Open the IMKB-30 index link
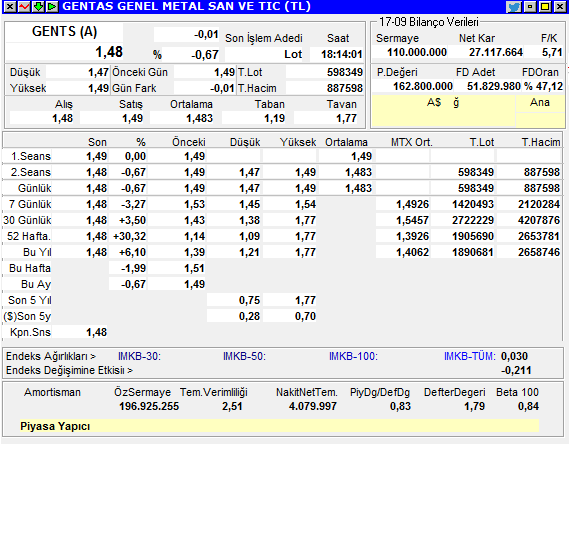The image size is (569, 542). tap(139, 356)
